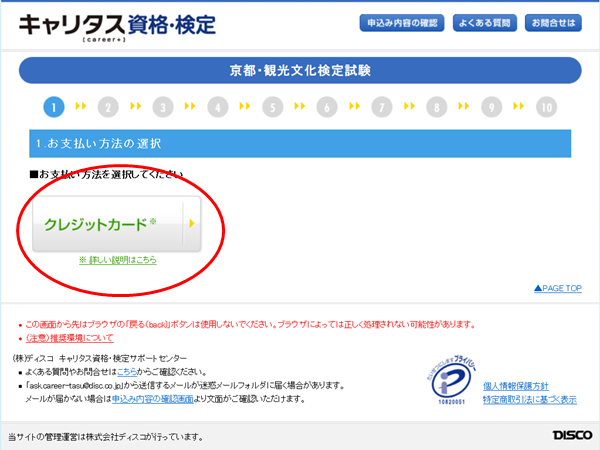
Task: Click the DISCO logo in footer
Action: click(572, 435)
